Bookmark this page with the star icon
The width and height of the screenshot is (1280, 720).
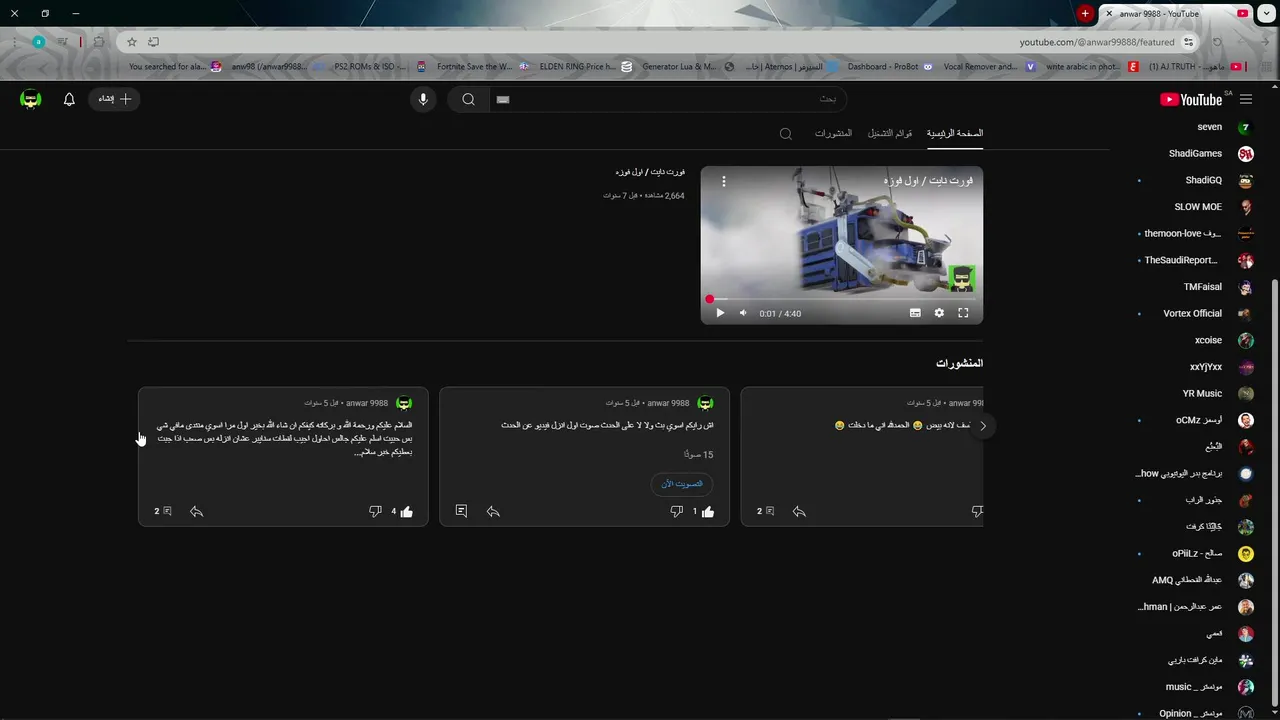click(x=131, y=42)
